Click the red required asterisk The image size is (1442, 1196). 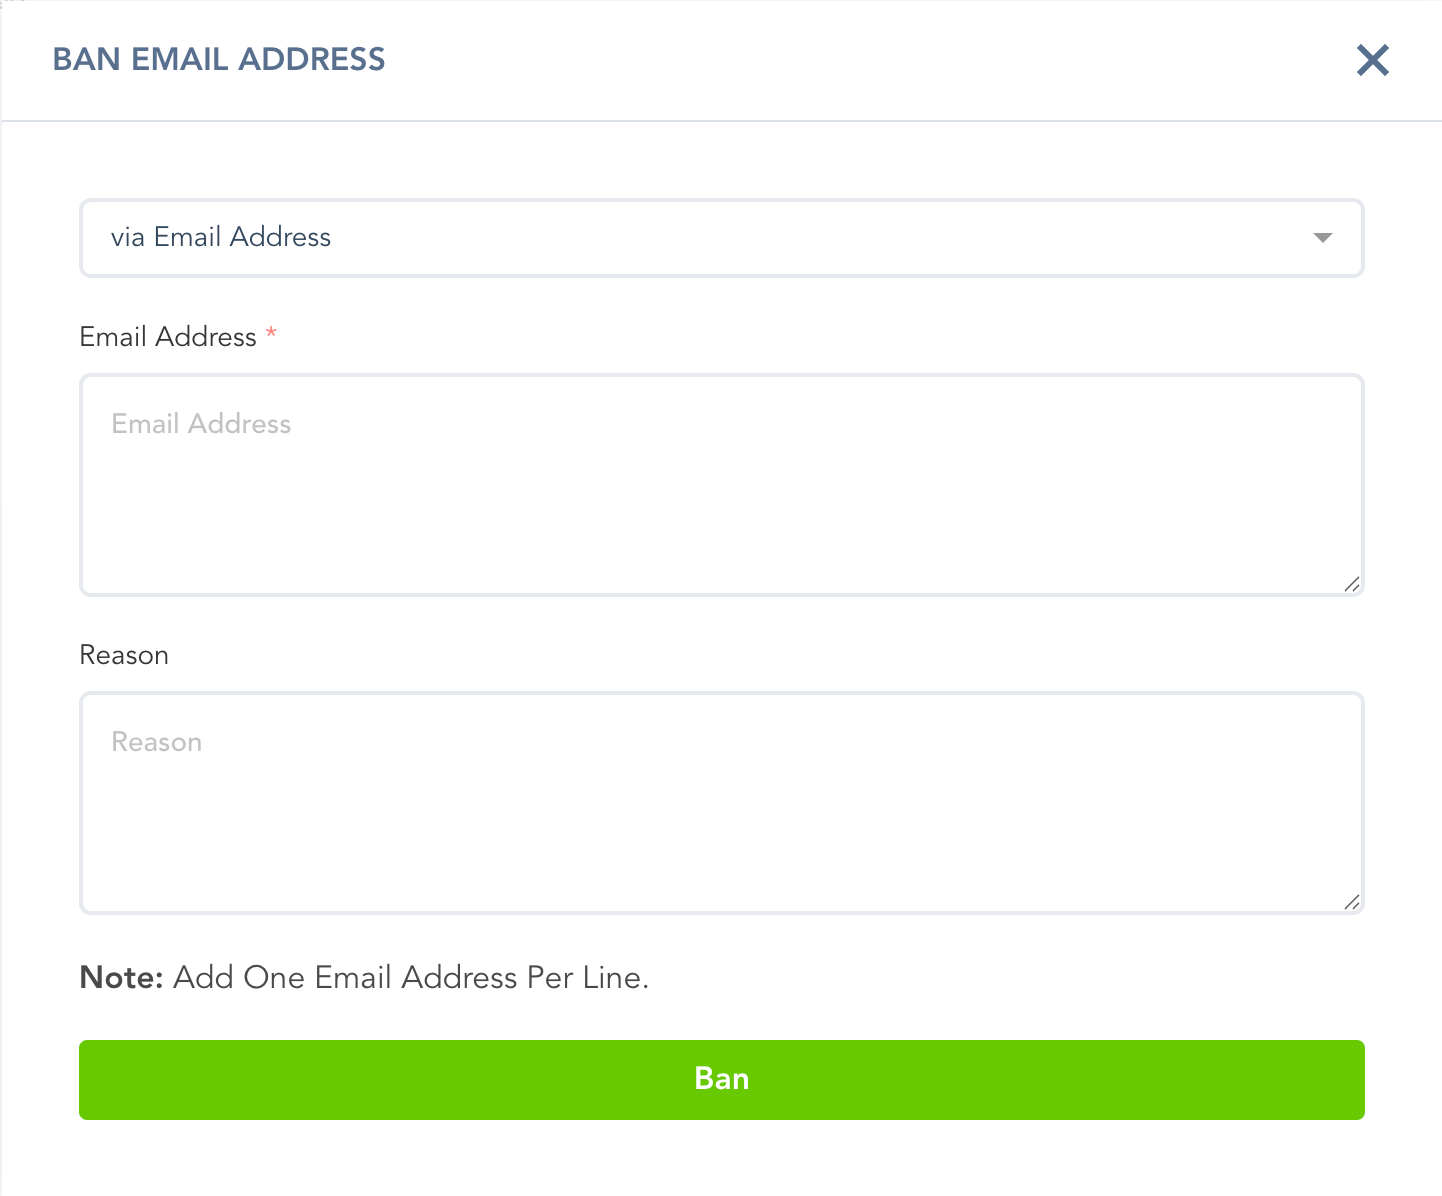pyautogui.click(x=271, y=333)
